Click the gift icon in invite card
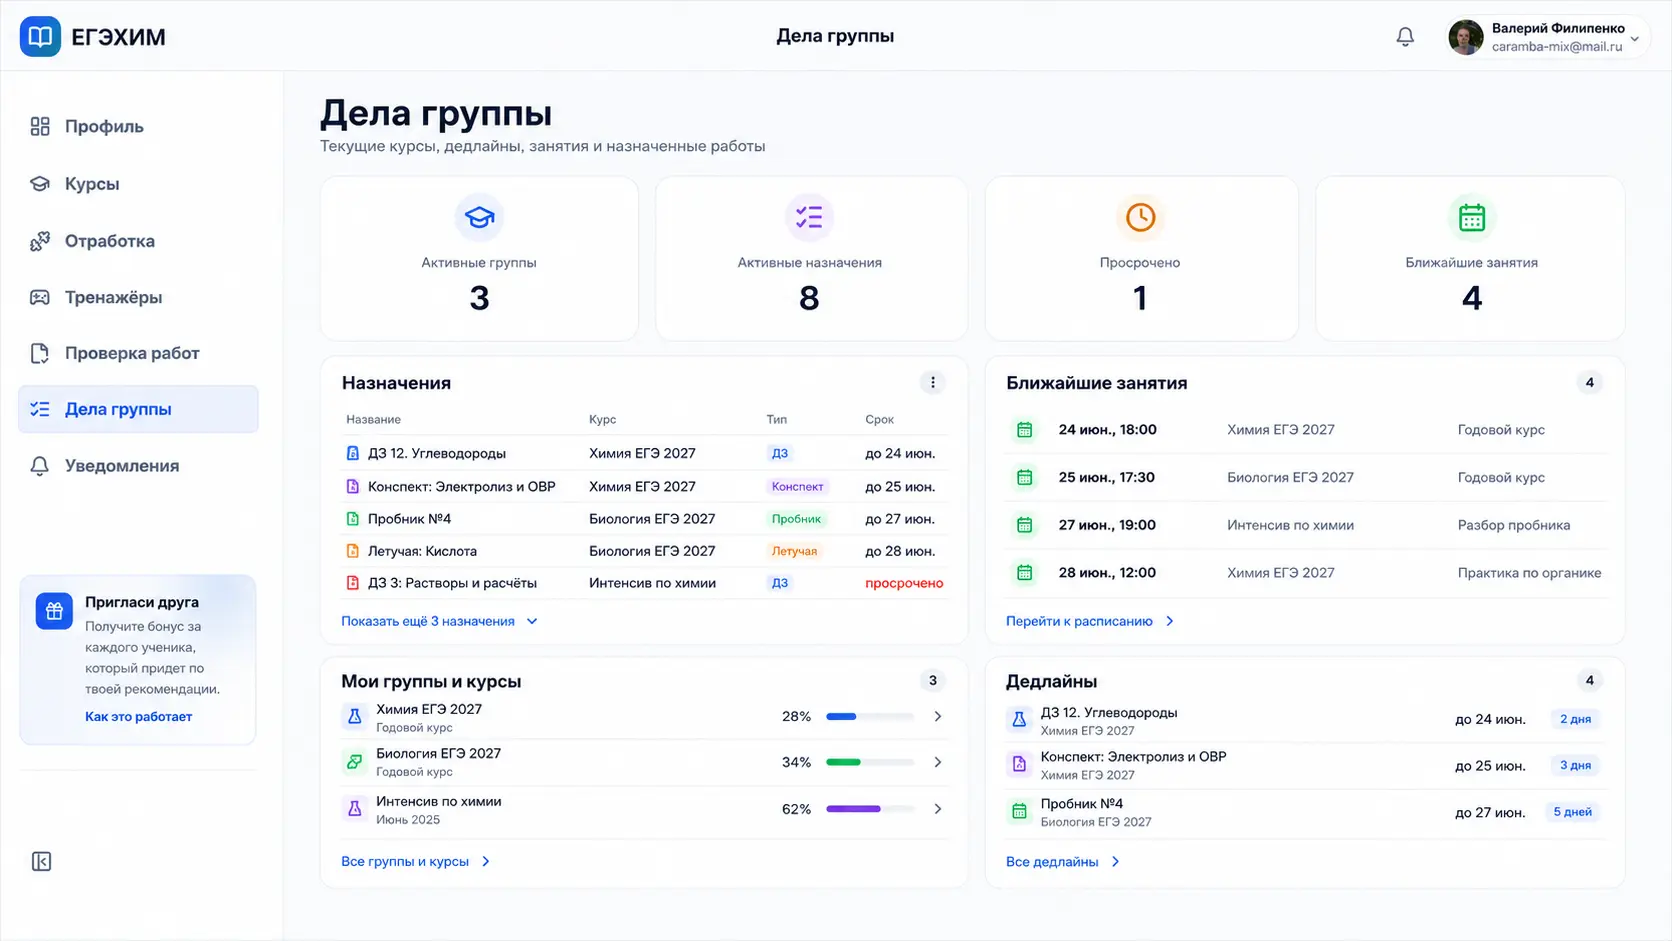 pos(54,611)
